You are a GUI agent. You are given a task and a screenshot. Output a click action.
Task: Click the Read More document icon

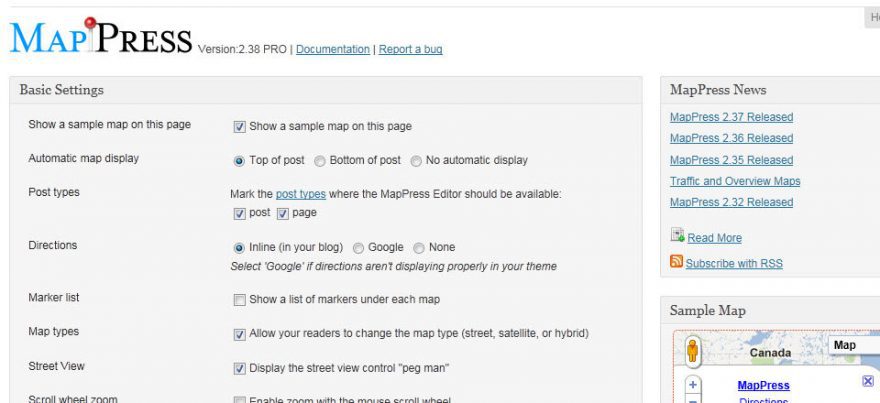click(677, 235)
